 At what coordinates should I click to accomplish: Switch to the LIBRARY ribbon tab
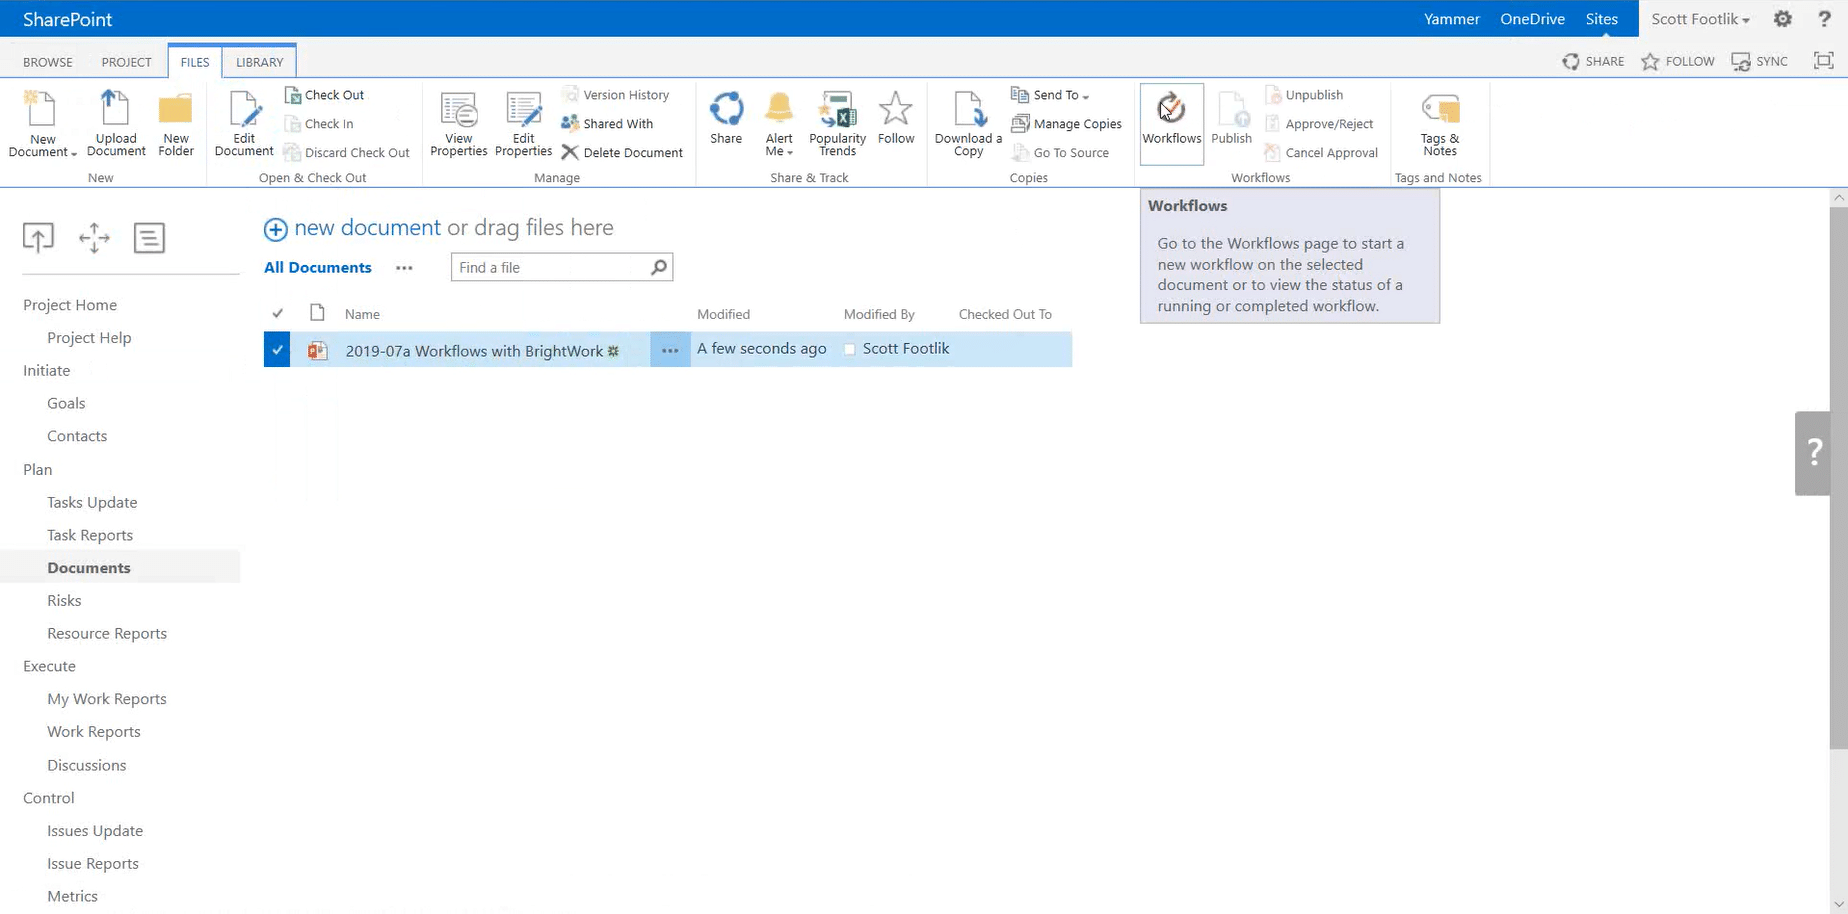pos(259,62)
